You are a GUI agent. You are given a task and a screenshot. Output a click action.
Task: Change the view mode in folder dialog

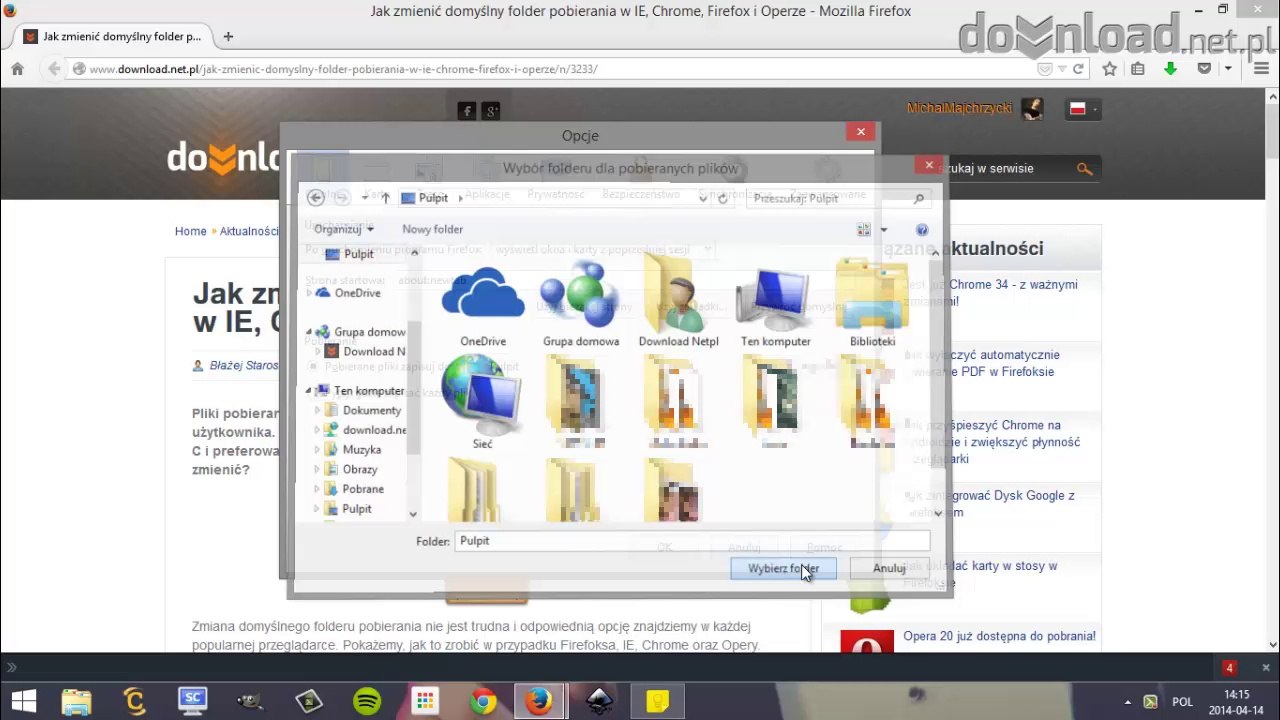(864, 229)
